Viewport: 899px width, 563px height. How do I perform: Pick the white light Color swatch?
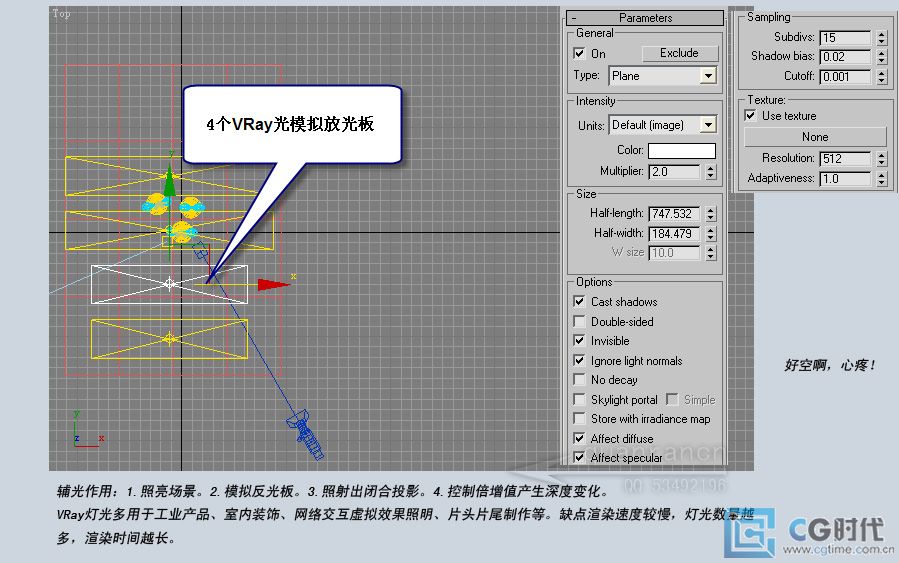pos(682,150)
